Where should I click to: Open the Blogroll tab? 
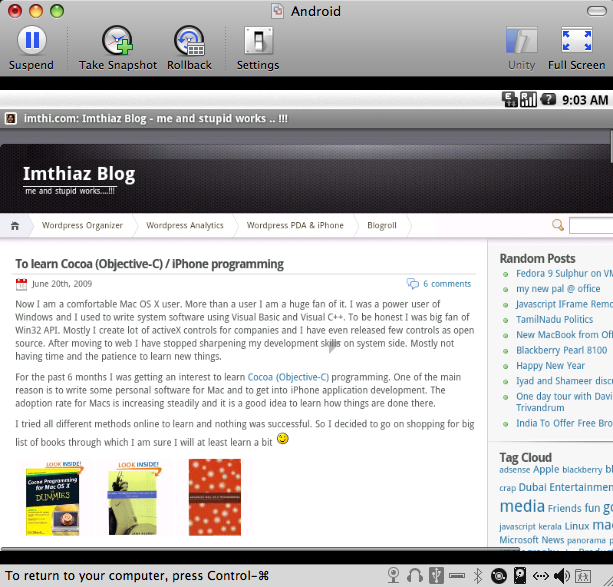(382, 225)
